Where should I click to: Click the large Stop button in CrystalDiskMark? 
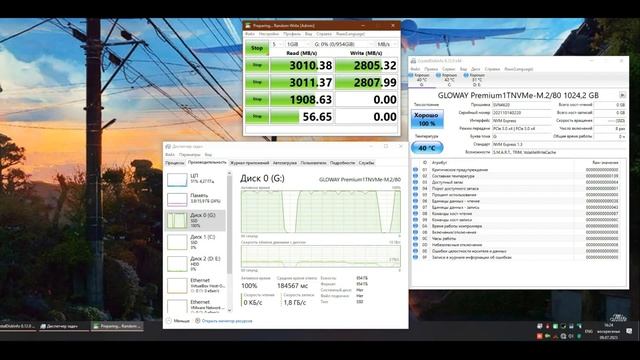coord(257,48)
